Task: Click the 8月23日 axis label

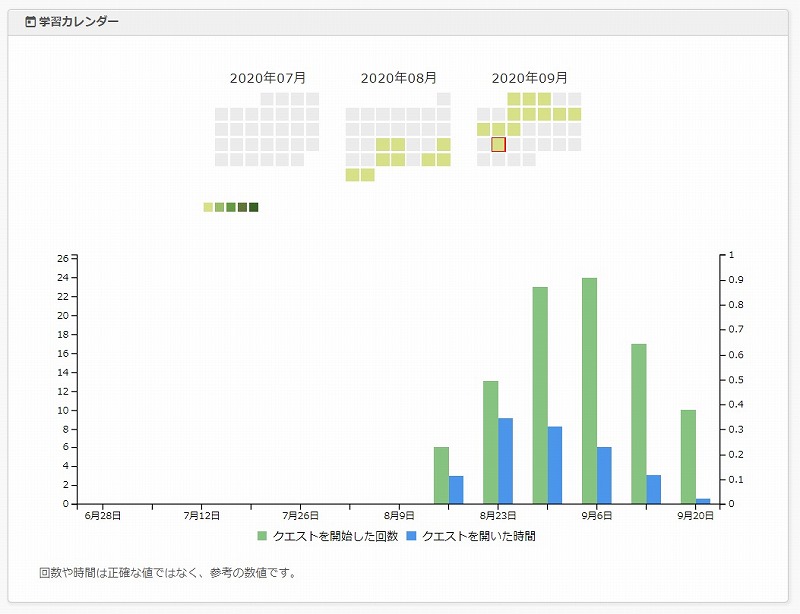Action: click(497, 516)
